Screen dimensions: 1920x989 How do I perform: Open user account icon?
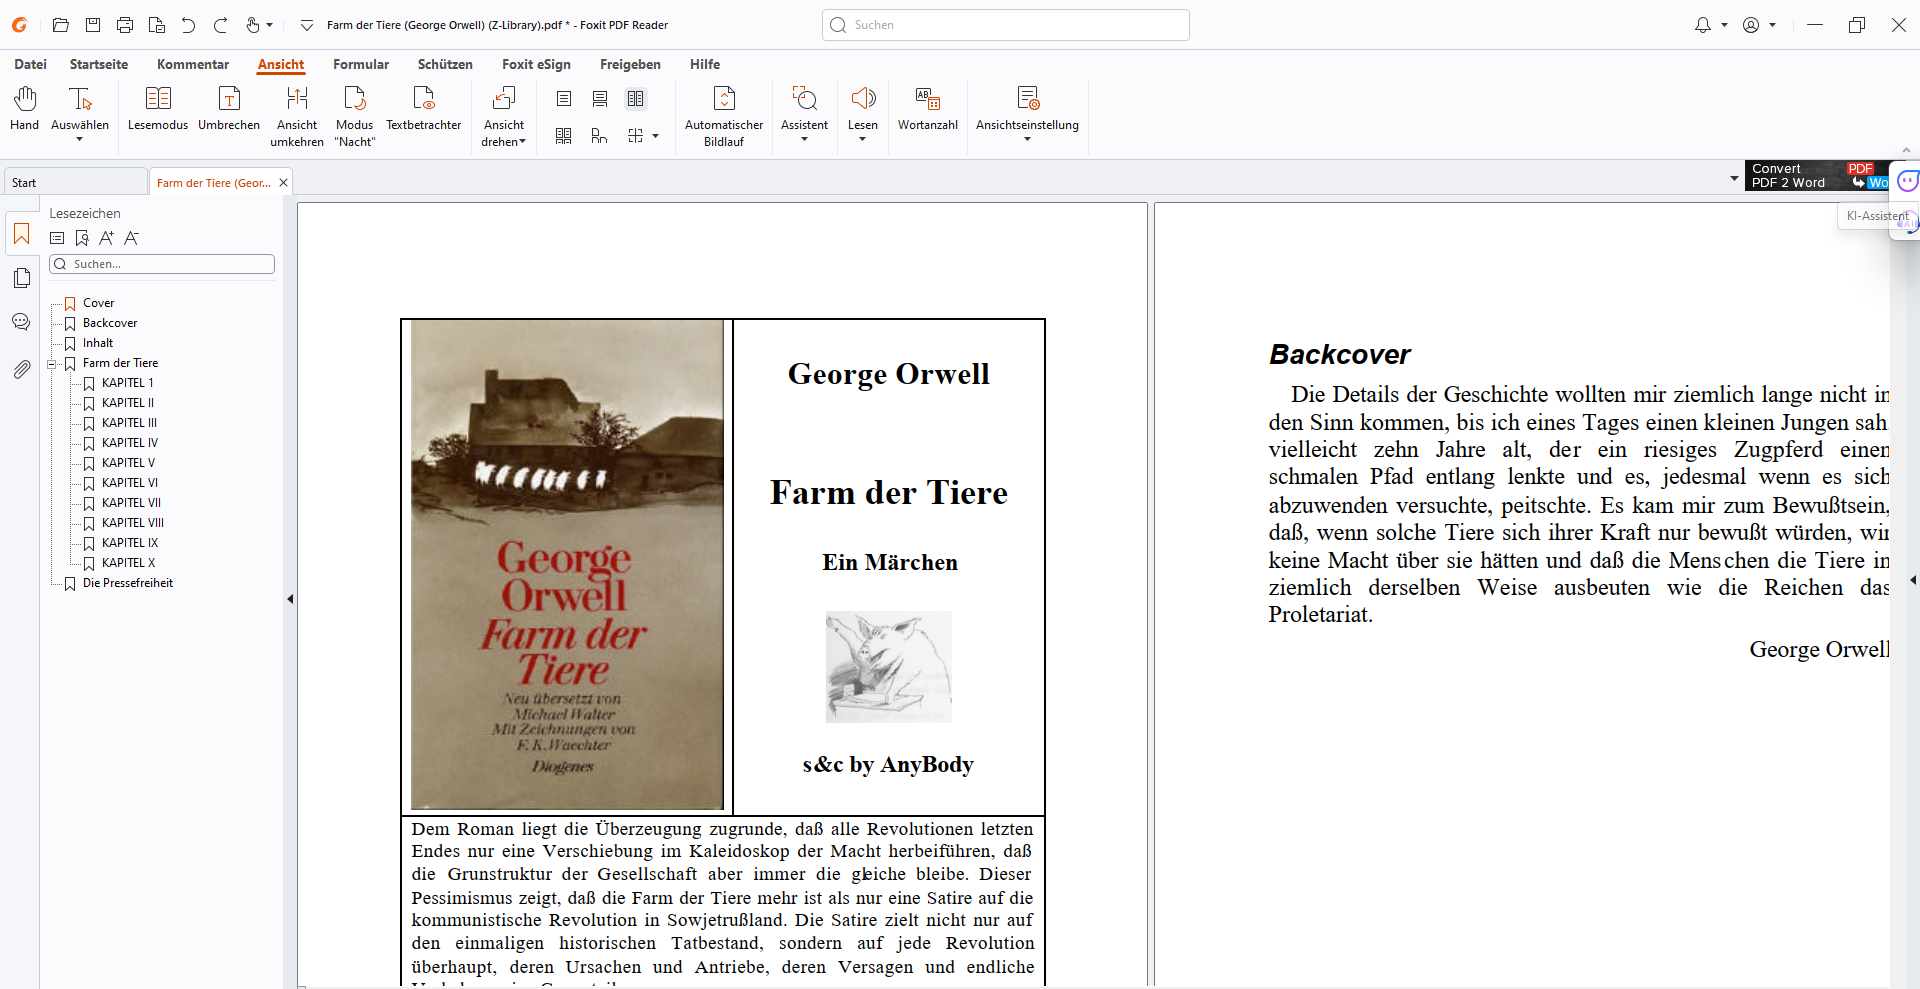tap(1751, 25)
